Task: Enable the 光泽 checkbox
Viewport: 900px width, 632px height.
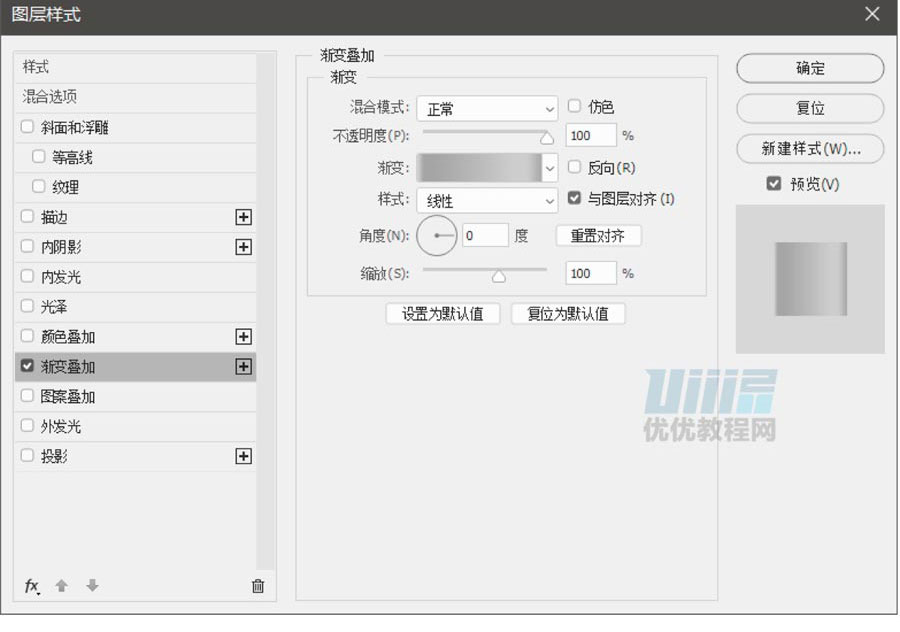Action: (x=27, y=306)
